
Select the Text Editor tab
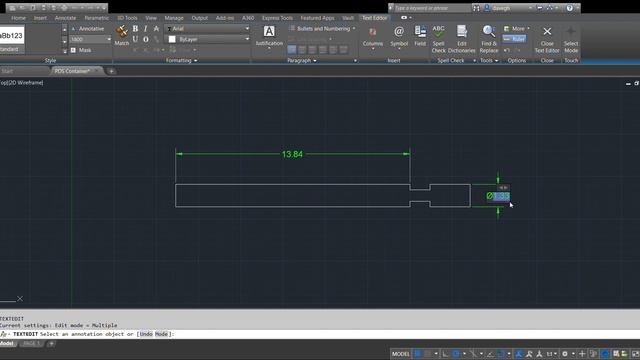[x=374, y=18]
